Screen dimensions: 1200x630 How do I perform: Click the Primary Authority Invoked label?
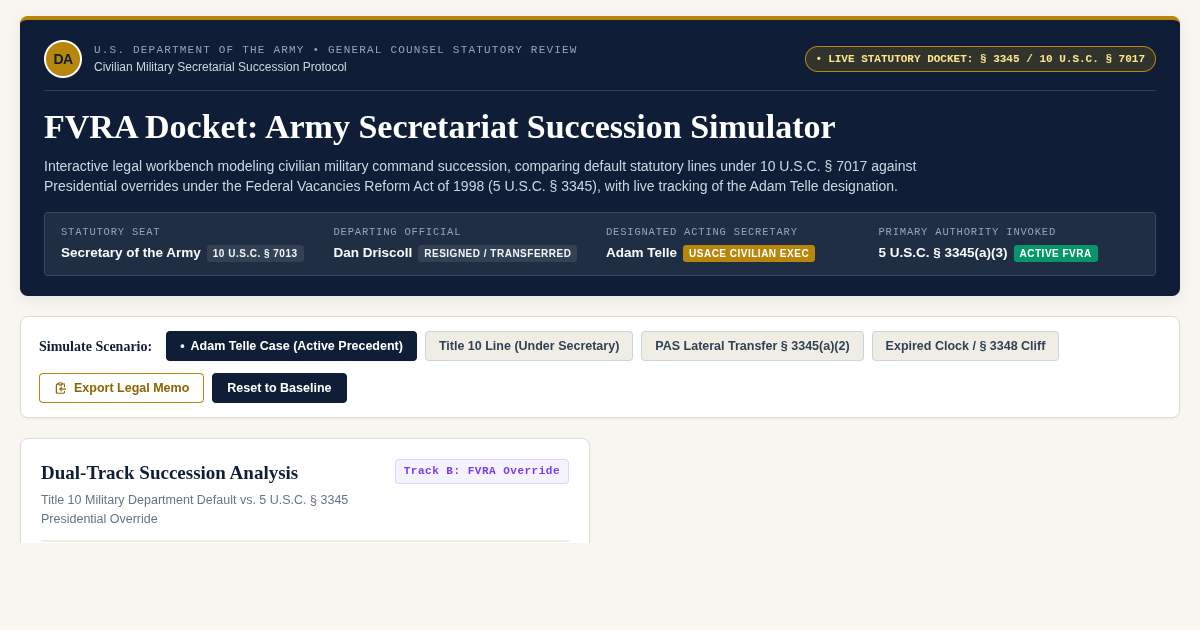click(x=967, y=232)
